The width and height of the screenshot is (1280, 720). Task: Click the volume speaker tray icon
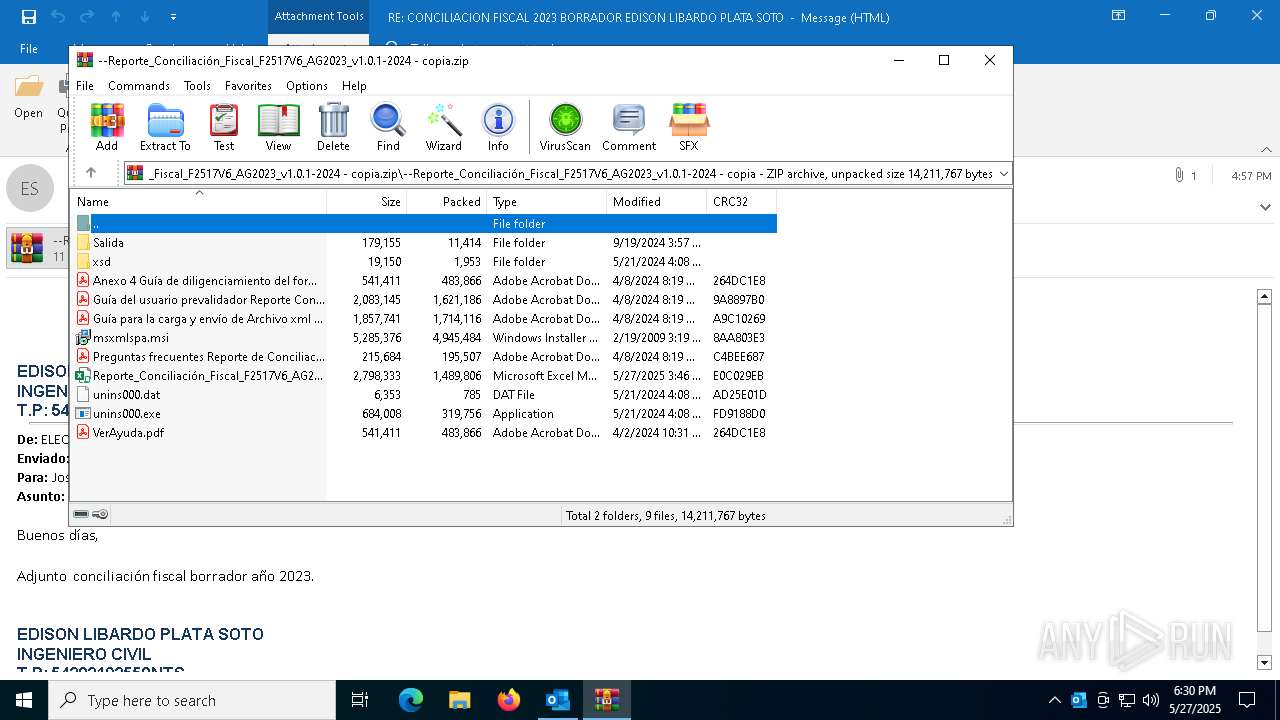[x=1151, y=700]
